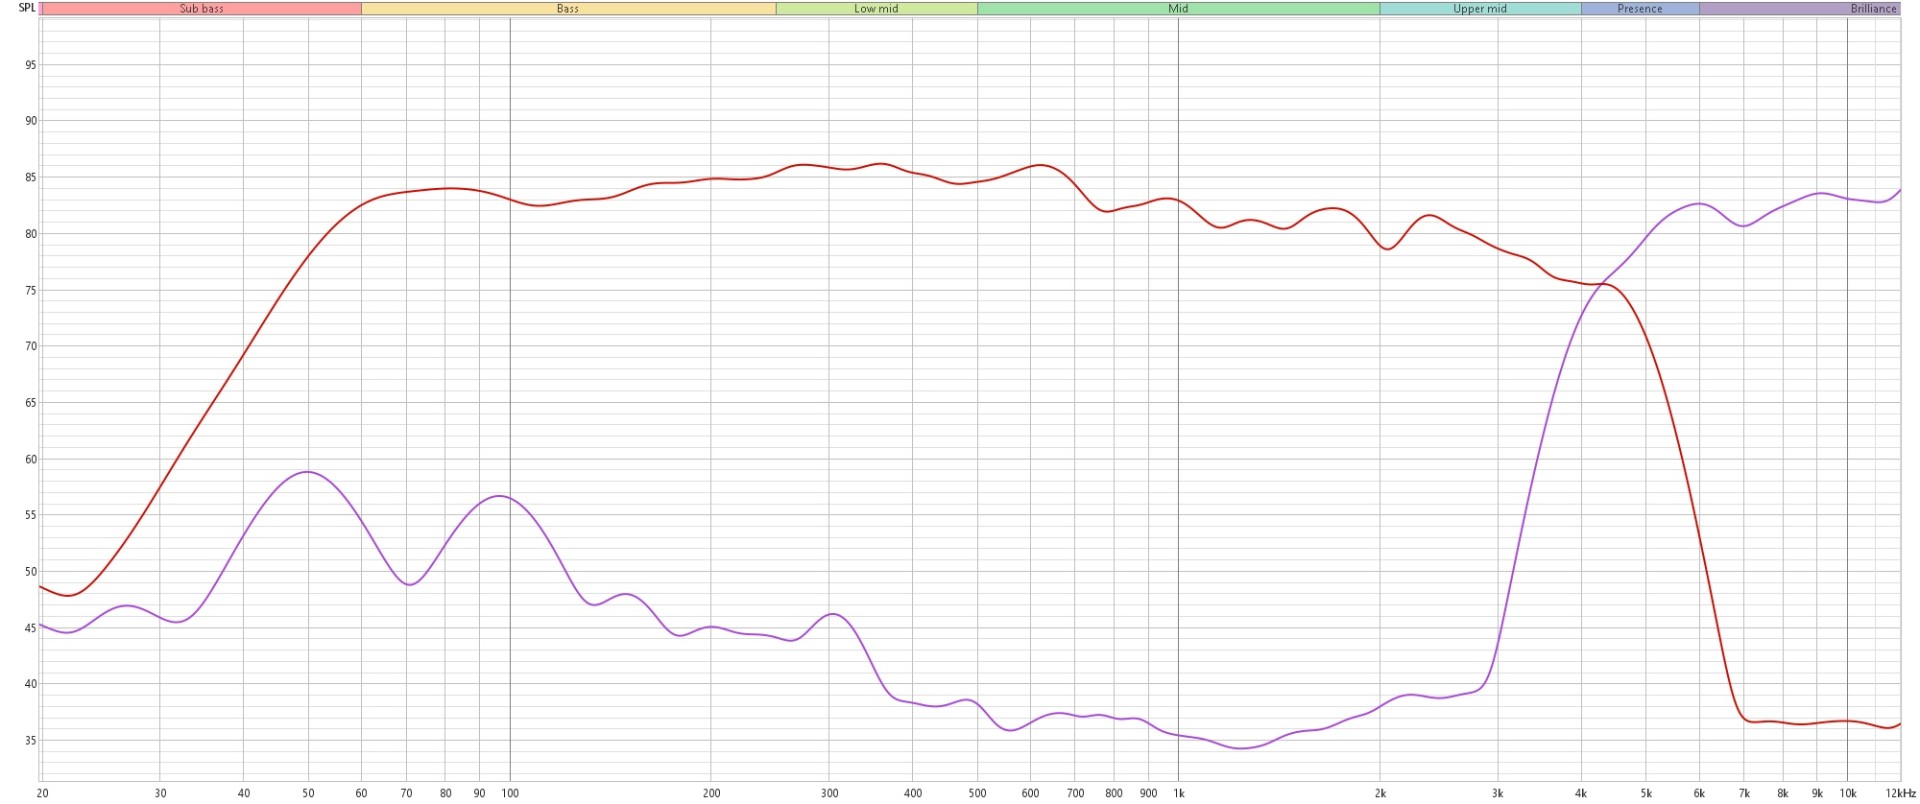Click the Upper mid band label
Image resolution: width=1920 pixels, height=804 pixels.
point(1479,8)
